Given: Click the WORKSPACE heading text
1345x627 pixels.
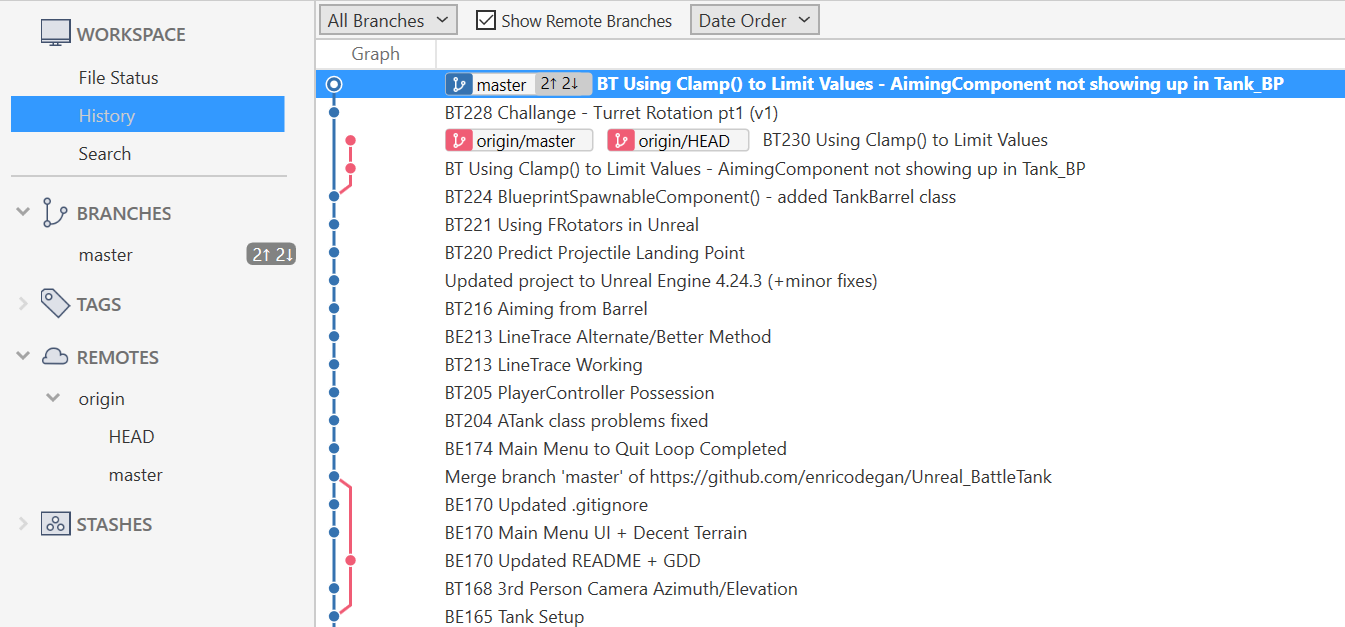Looking at the screenshot, I should pyautogui.click(x=131, y=34).
